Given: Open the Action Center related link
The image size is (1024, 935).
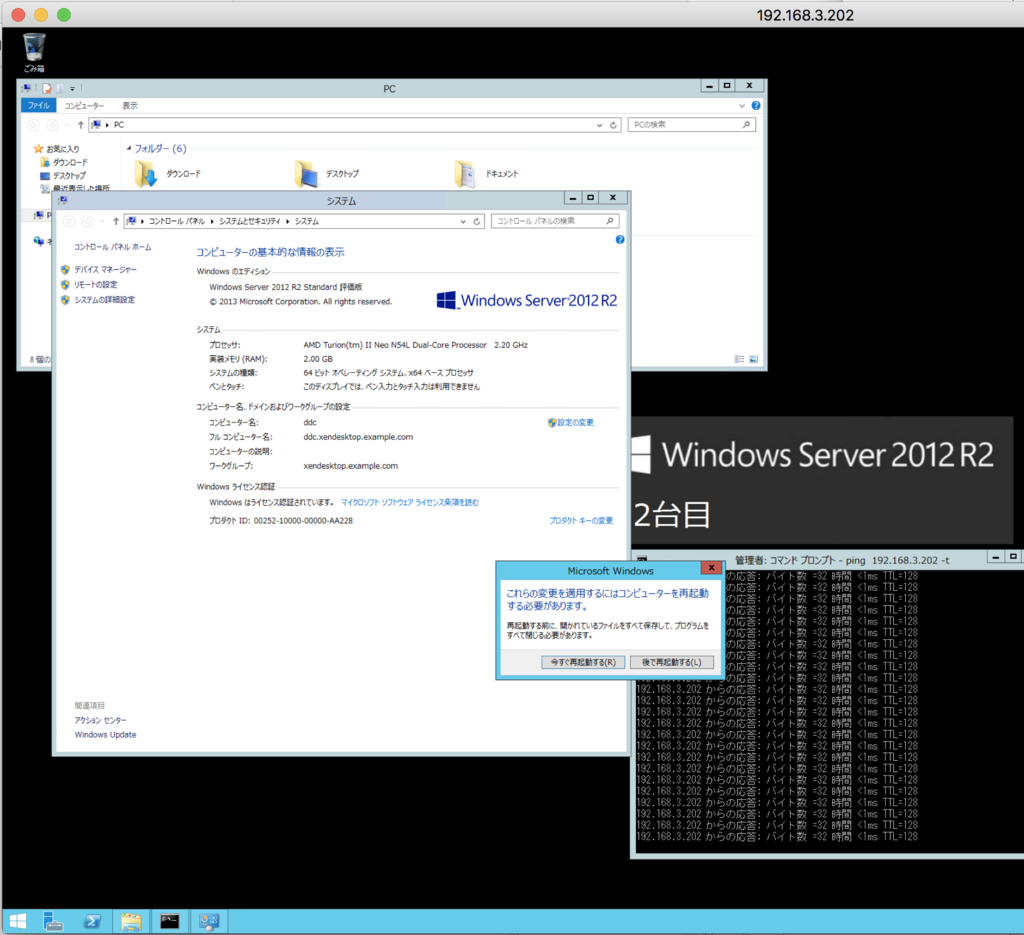Looking at the screenshot, I should pos(100,720).
